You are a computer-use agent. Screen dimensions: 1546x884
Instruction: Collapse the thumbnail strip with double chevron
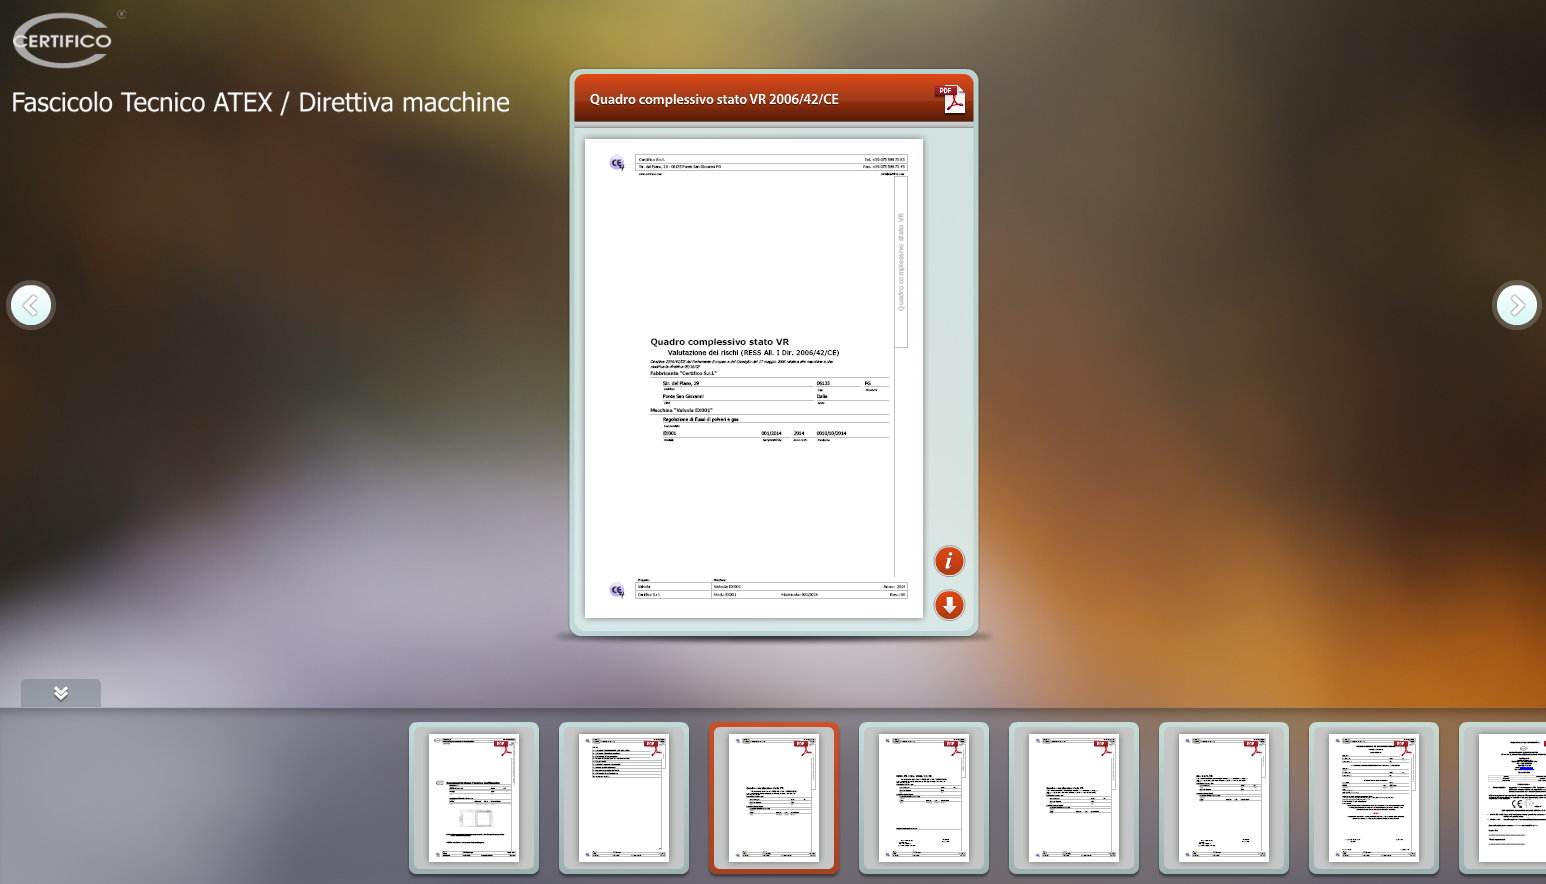pyautogui.click(x=61, y=693)
